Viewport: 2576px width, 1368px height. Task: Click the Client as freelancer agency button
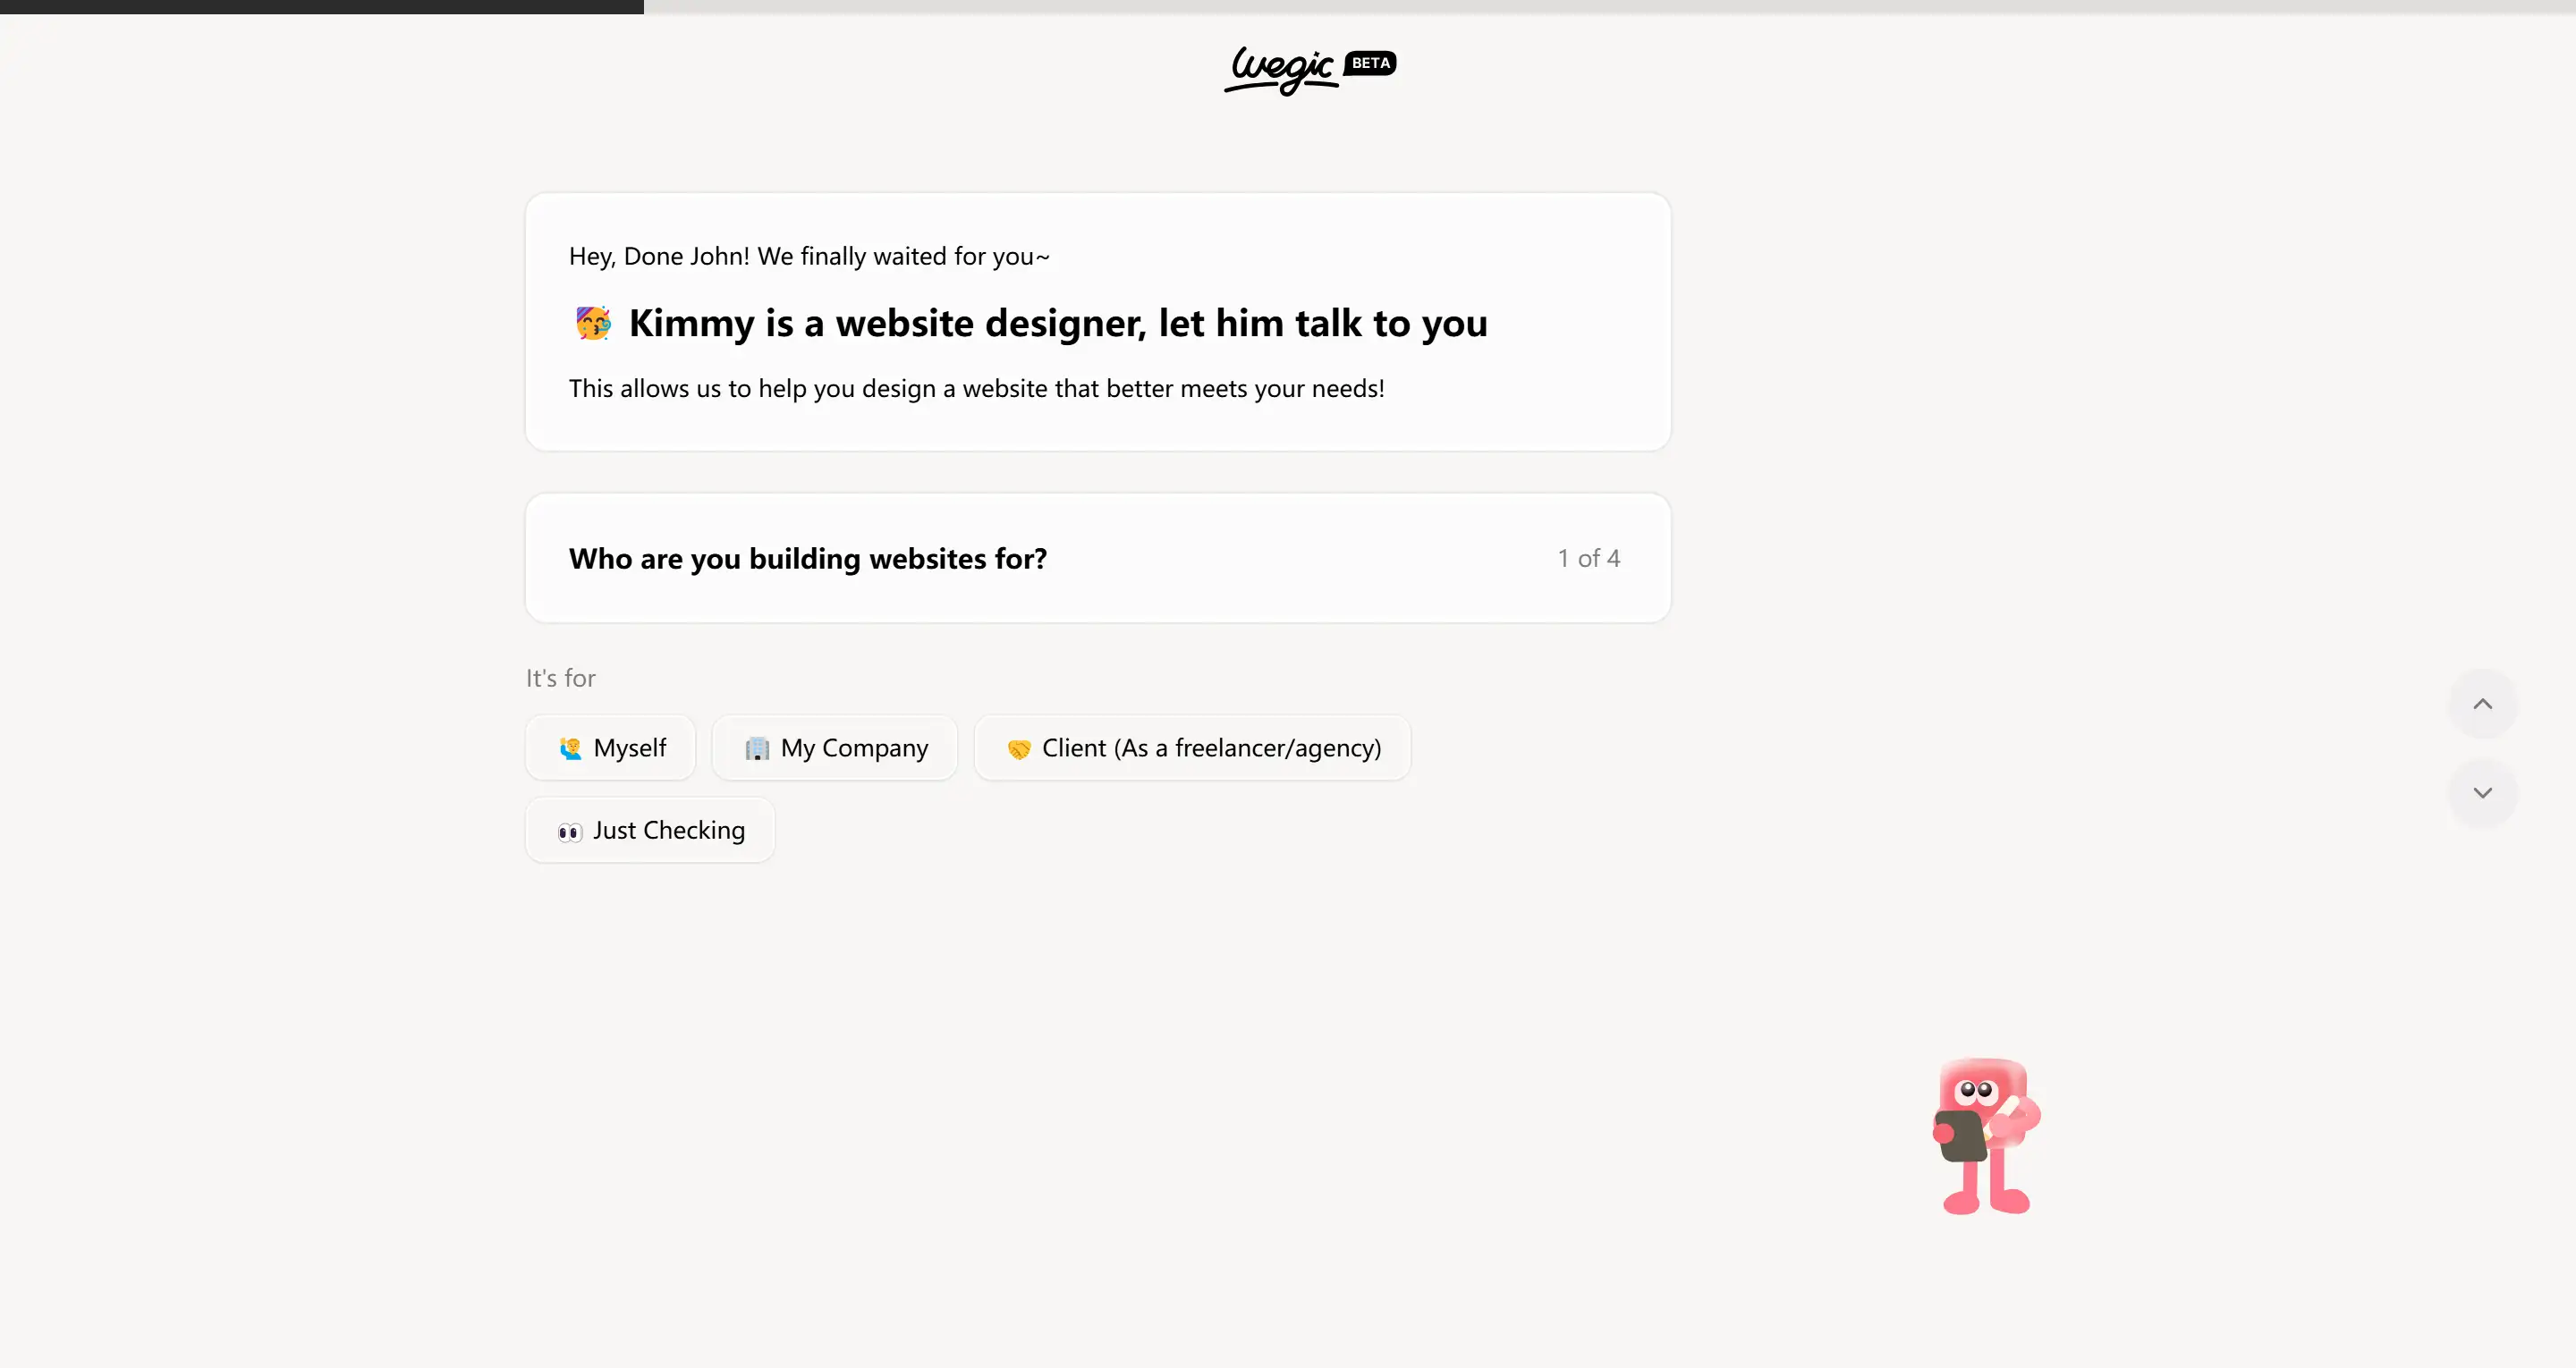click(x=1191, y=747)
